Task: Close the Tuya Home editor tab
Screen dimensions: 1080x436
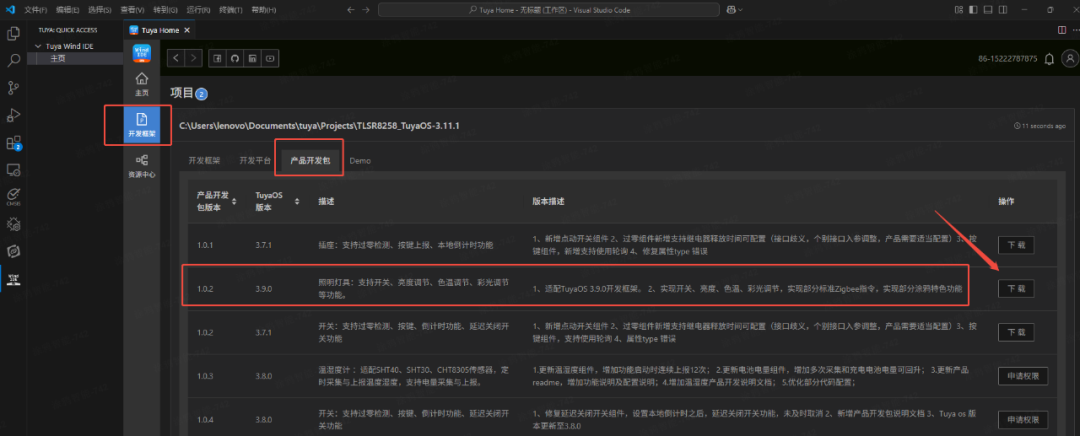Action: click(187, 30)
